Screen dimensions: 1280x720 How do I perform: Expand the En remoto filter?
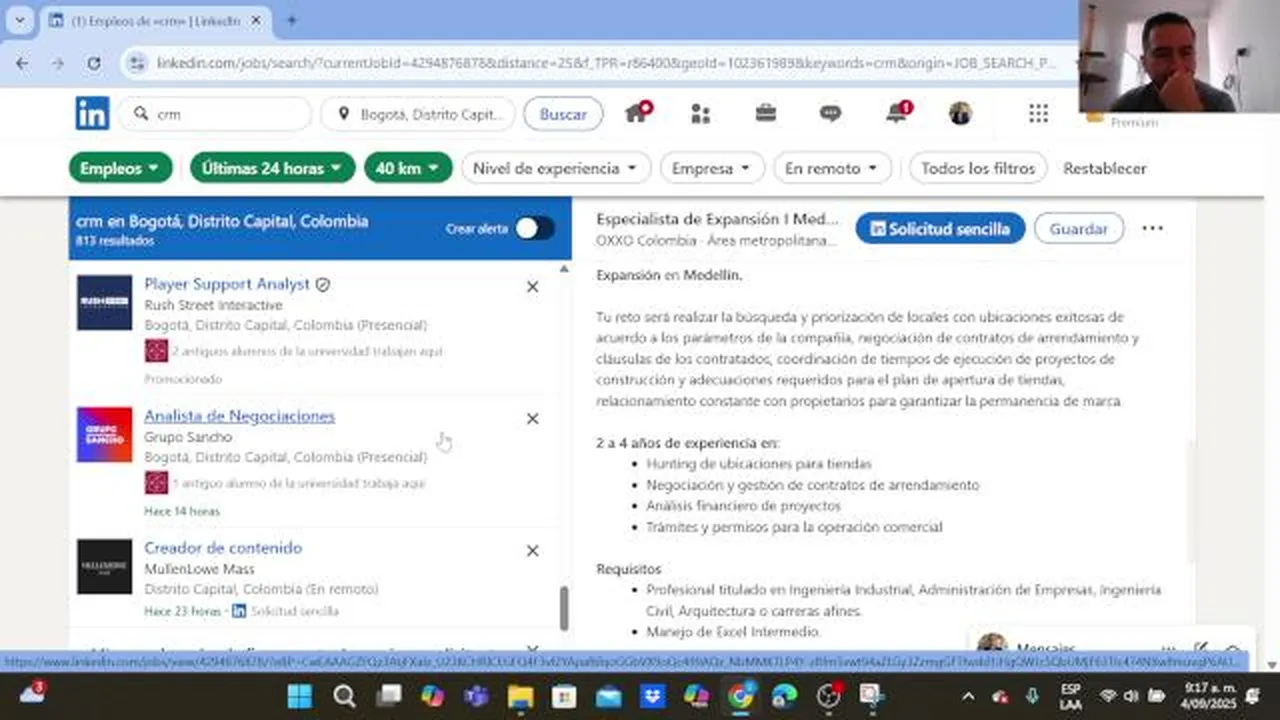click(x=832, y=168)
